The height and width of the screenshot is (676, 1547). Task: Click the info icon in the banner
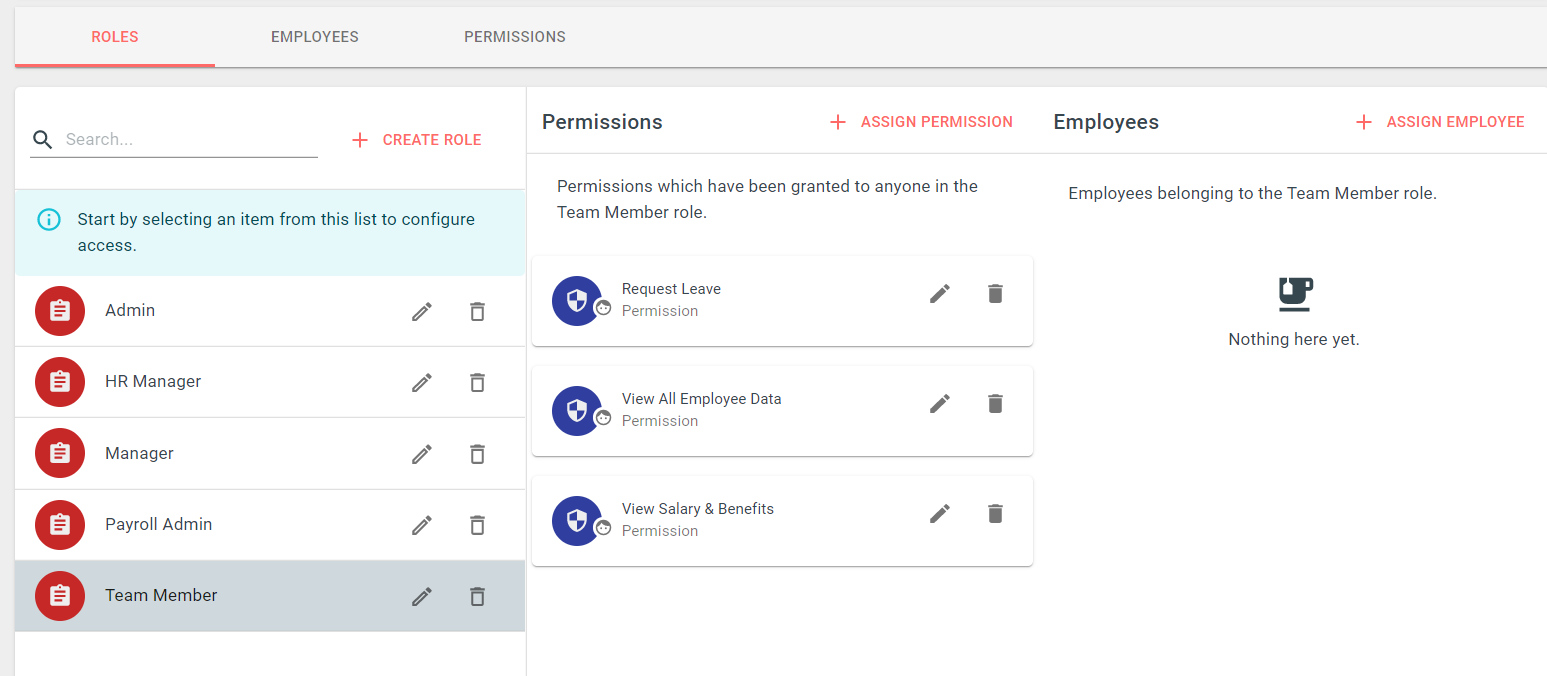click(48, 219)
